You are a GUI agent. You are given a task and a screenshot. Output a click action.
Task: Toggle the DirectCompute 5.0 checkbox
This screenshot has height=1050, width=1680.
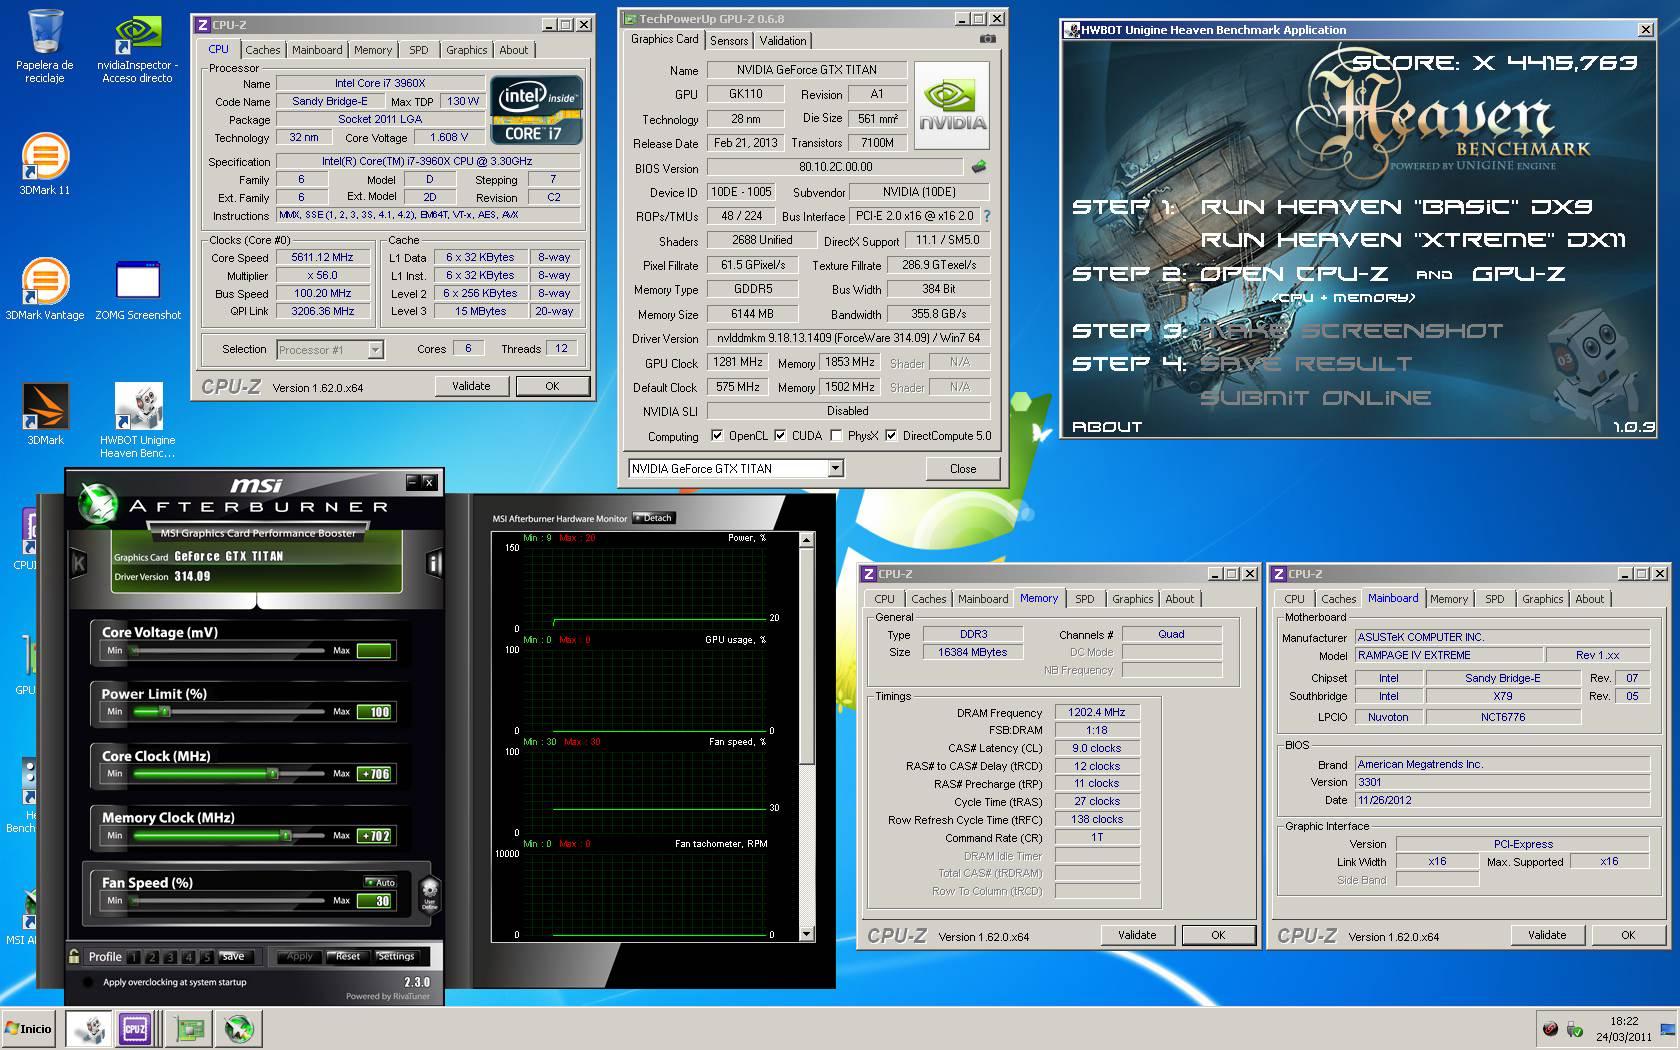890,435
